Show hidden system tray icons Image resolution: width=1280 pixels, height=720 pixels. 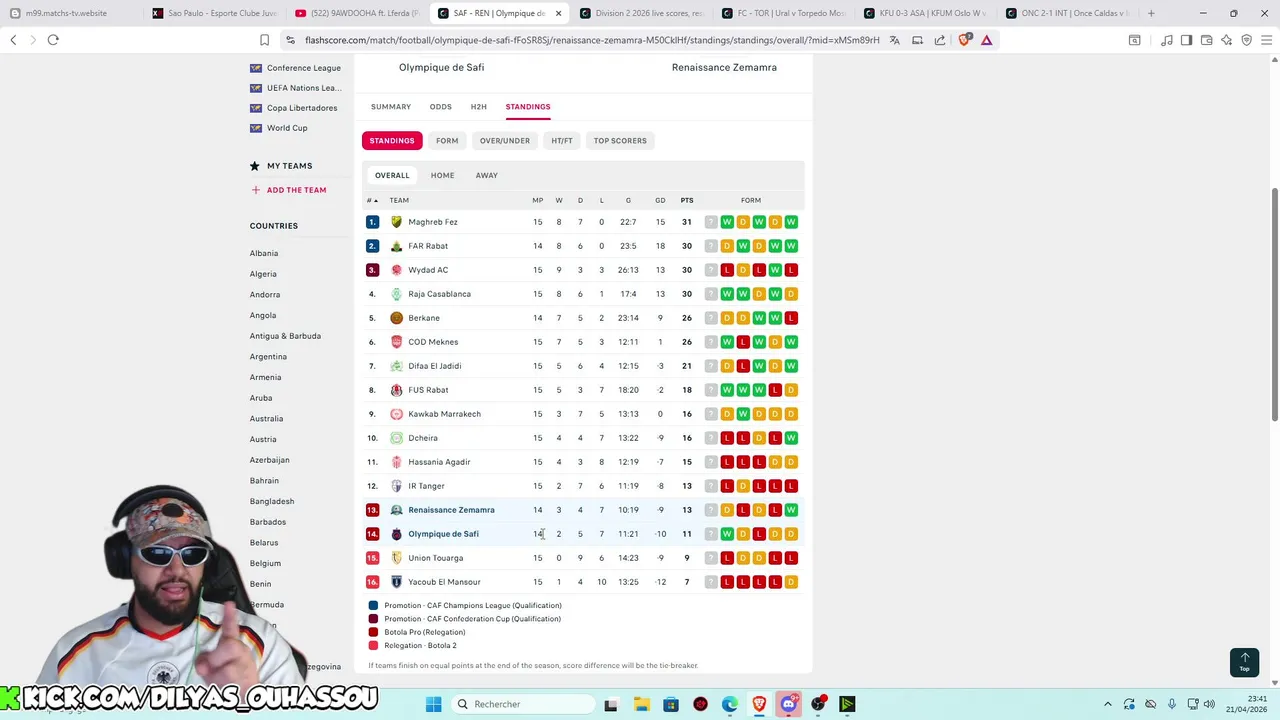coord(1107,704)
